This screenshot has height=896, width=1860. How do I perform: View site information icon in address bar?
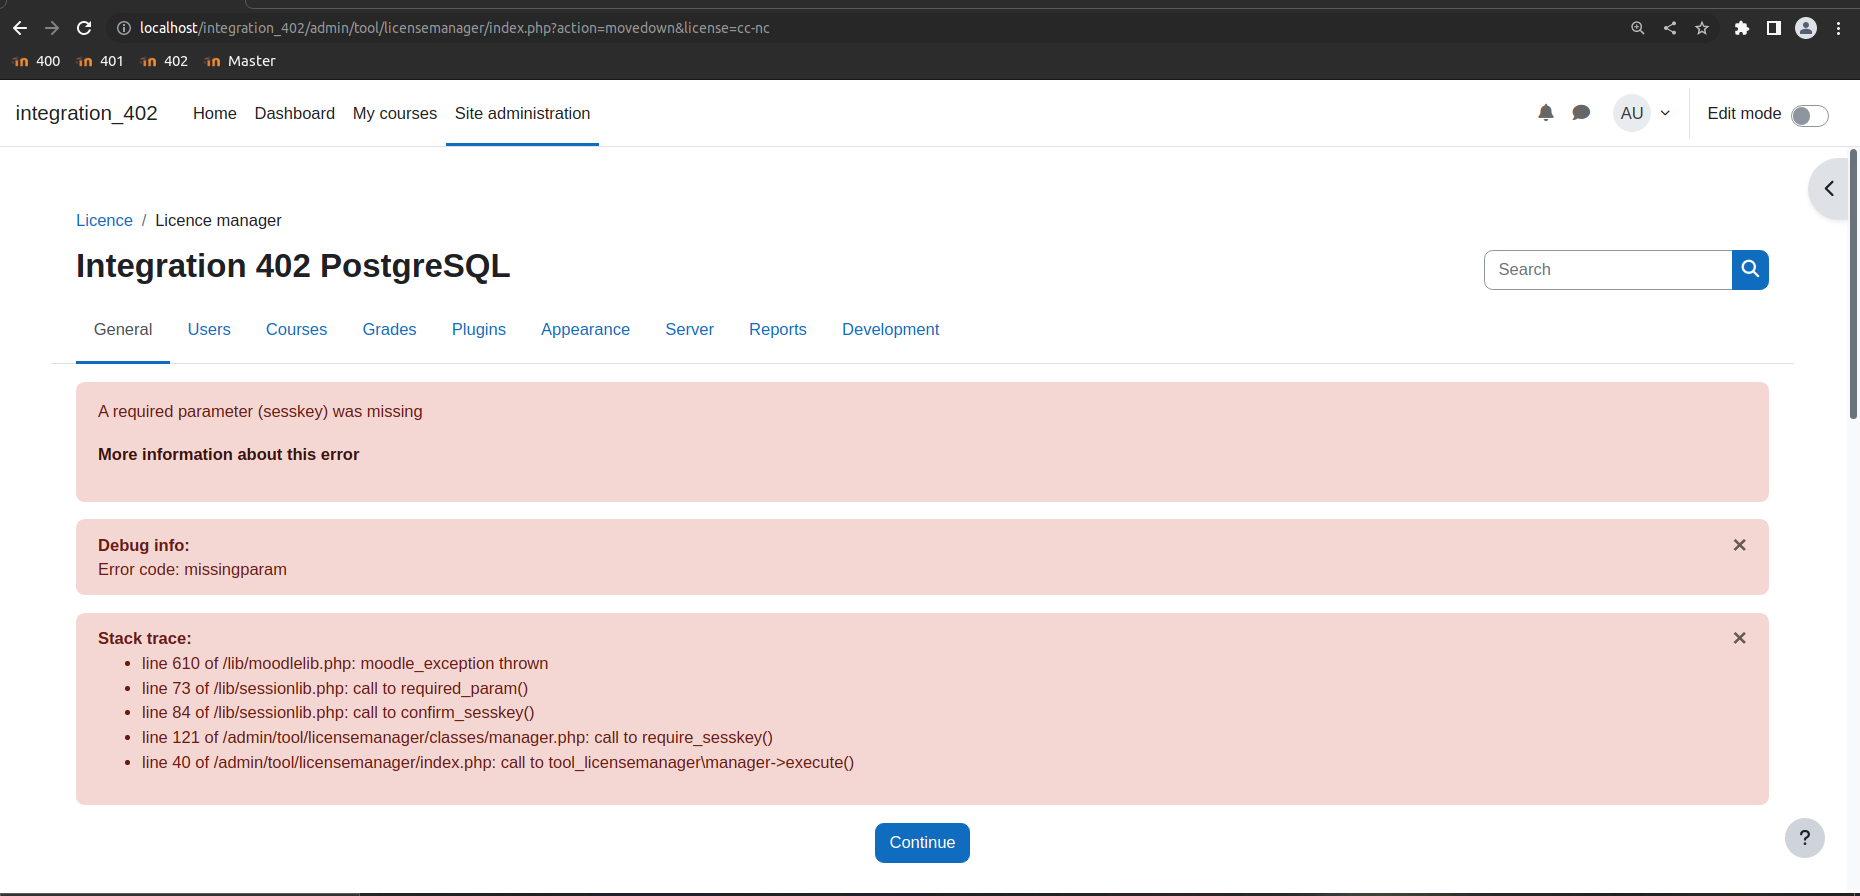click(124, 28)
